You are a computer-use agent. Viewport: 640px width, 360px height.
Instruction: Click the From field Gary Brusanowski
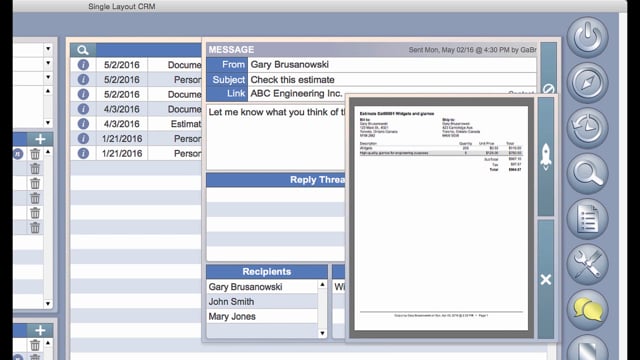coord(392,64)
